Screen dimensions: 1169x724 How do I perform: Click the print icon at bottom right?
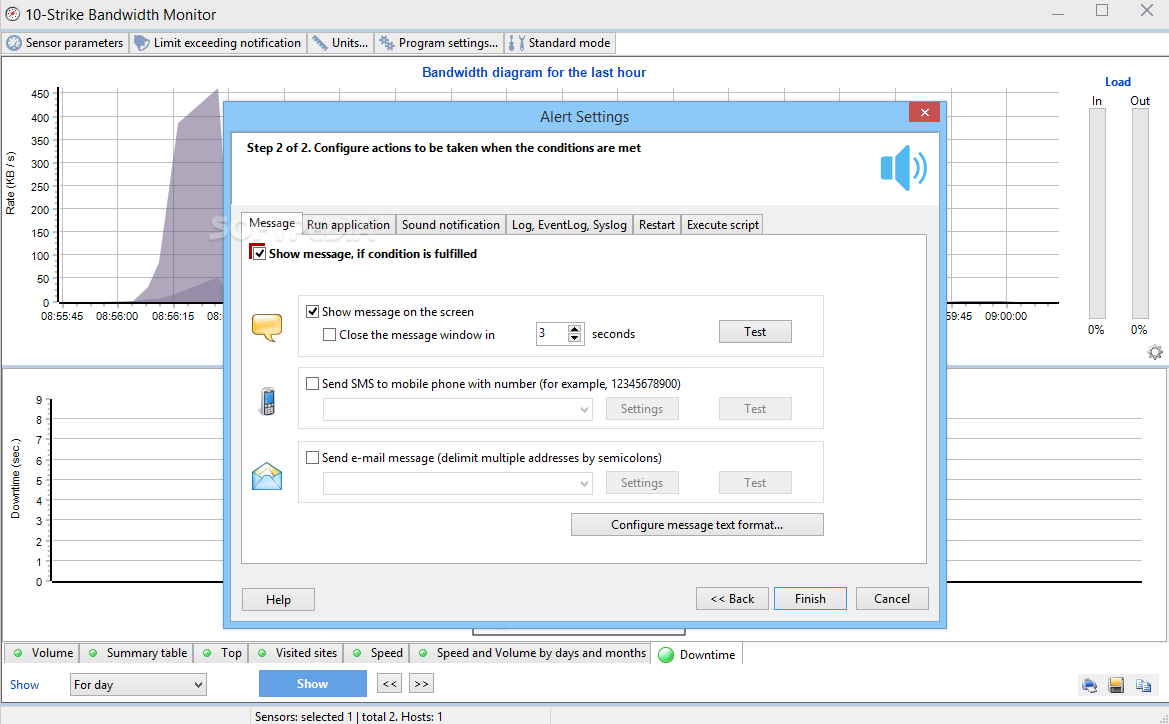[1089, 685]
